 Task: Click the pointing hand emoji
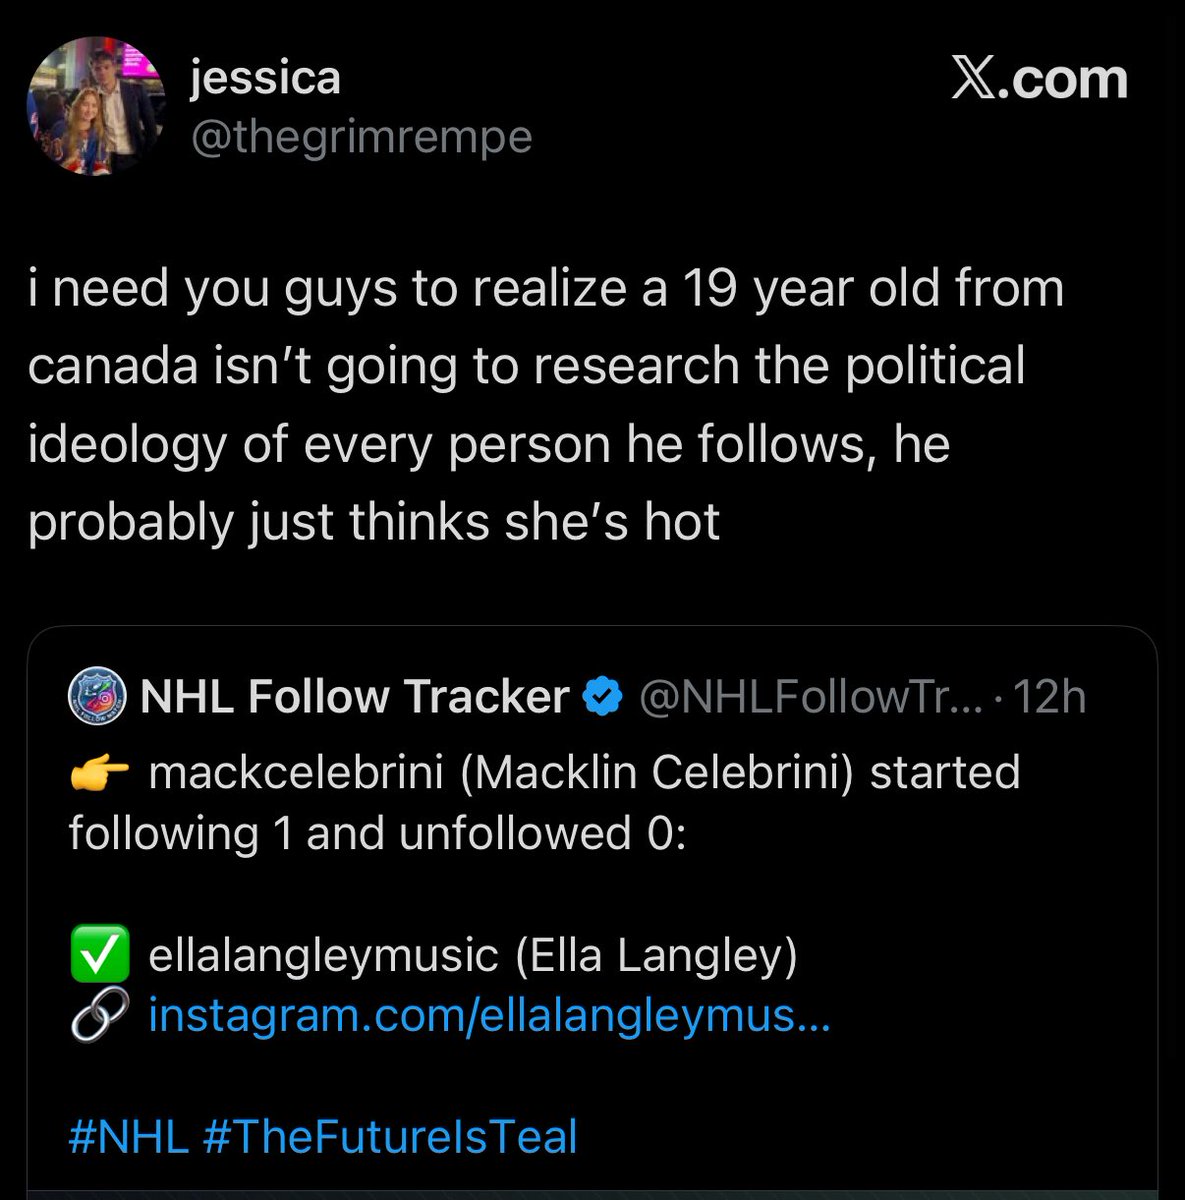(x=100, y=773)
